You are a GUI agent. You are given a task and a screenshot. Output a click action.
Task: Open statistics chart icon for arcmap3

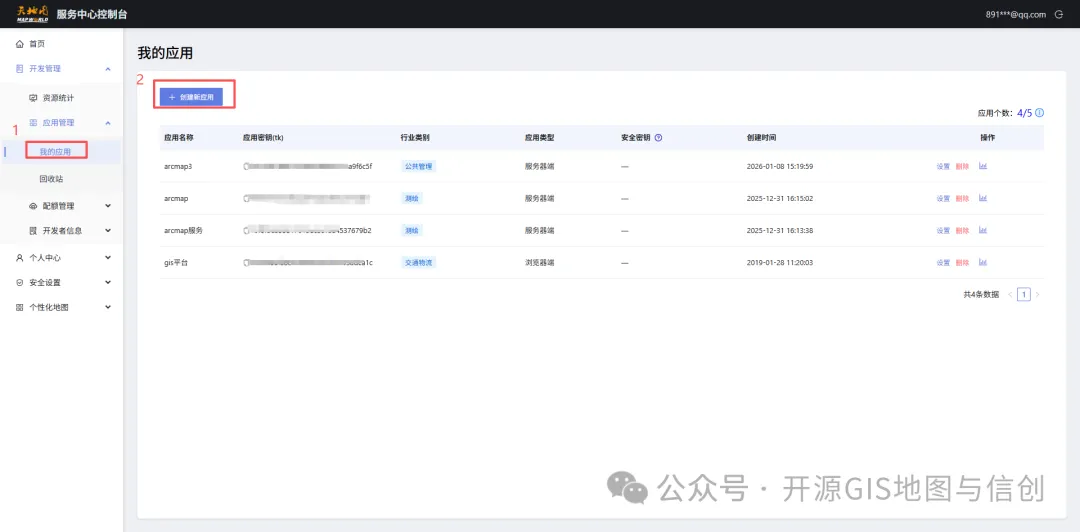(983, 166)
